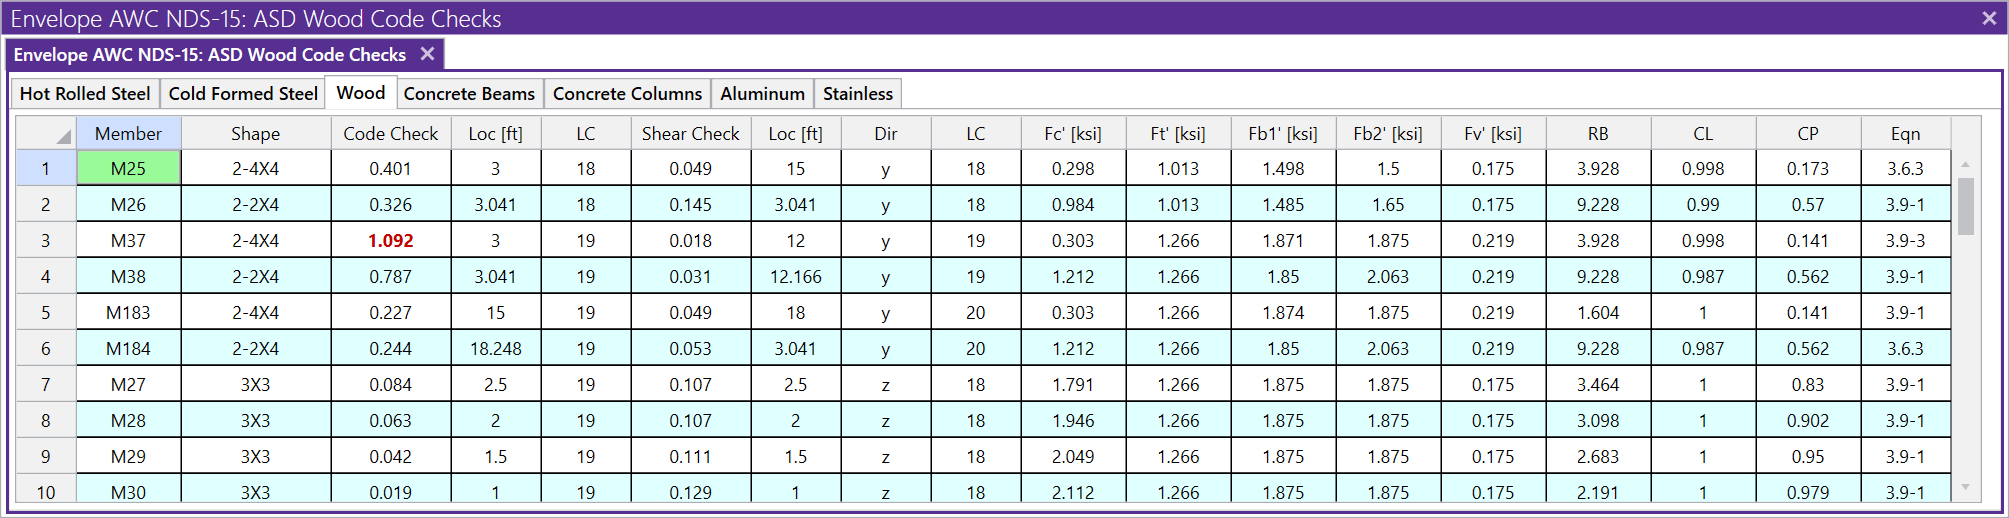Switch to the Hot Rolled Steel tab

point(85,94)
